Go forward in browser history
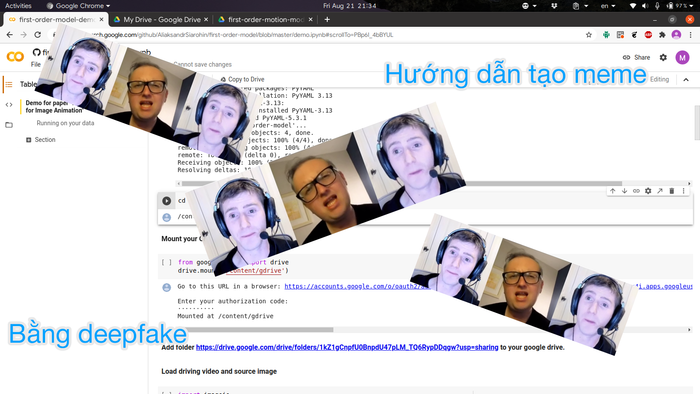 tap(24, 35)
